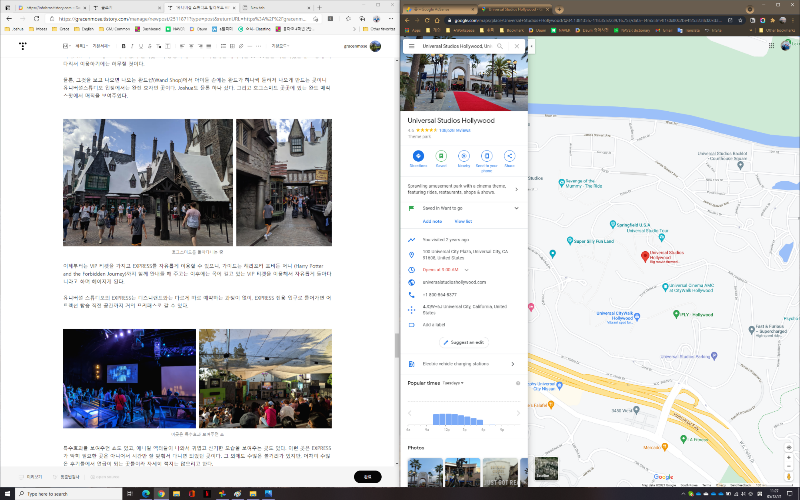The width and height of the screenshot is (800, 500).
Task: Click the Saved icon for Universal Studios
Action: 441,156
